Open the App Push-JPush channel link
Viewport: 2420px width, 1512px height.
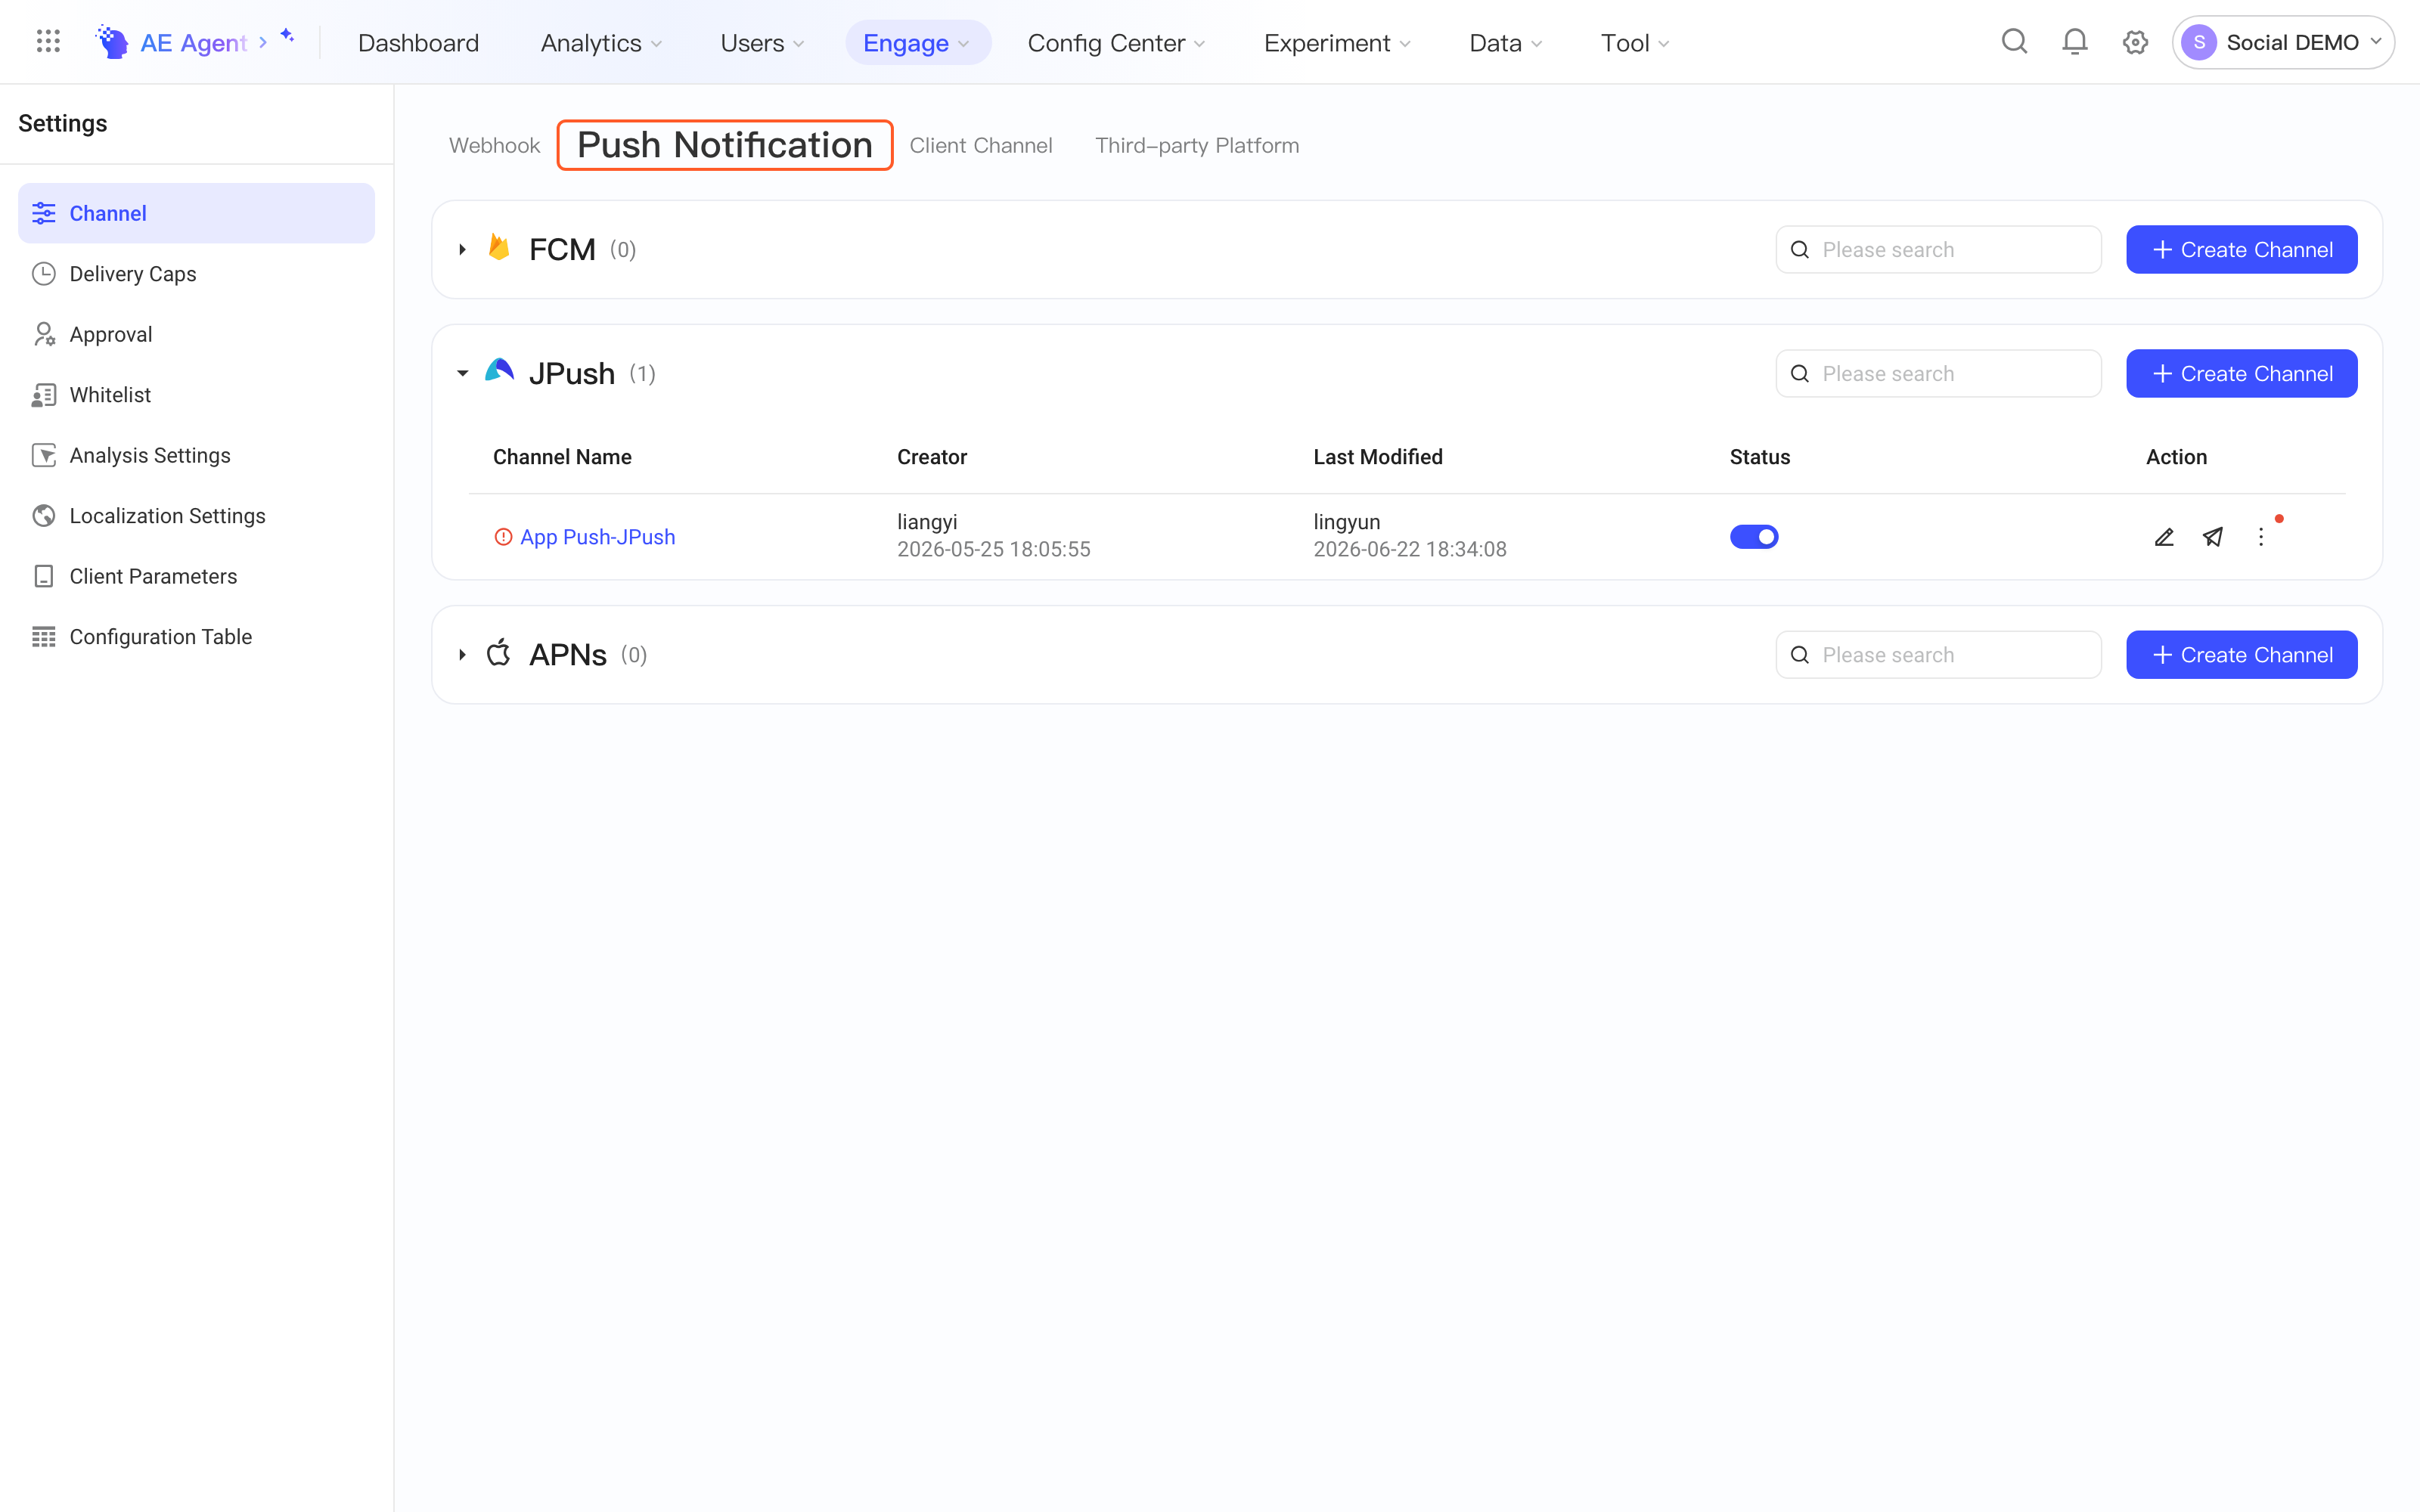pos(597,537)
